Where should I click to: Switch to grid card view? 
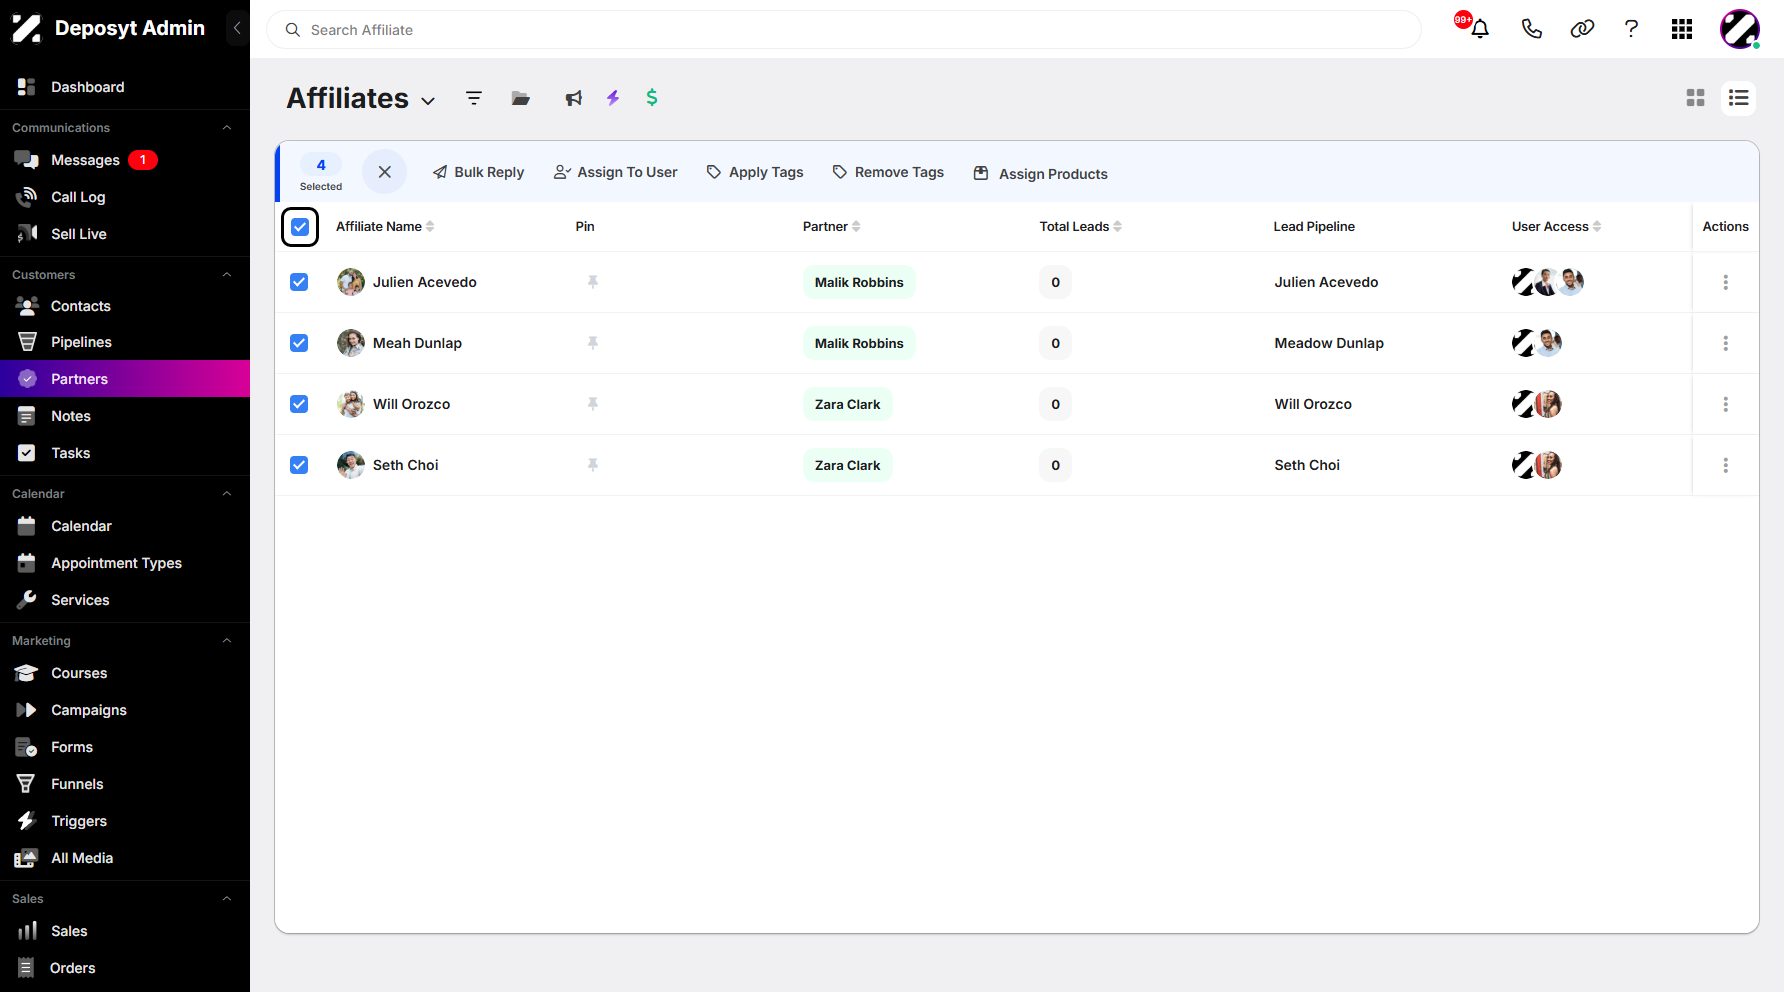(x=1695, y=98)
